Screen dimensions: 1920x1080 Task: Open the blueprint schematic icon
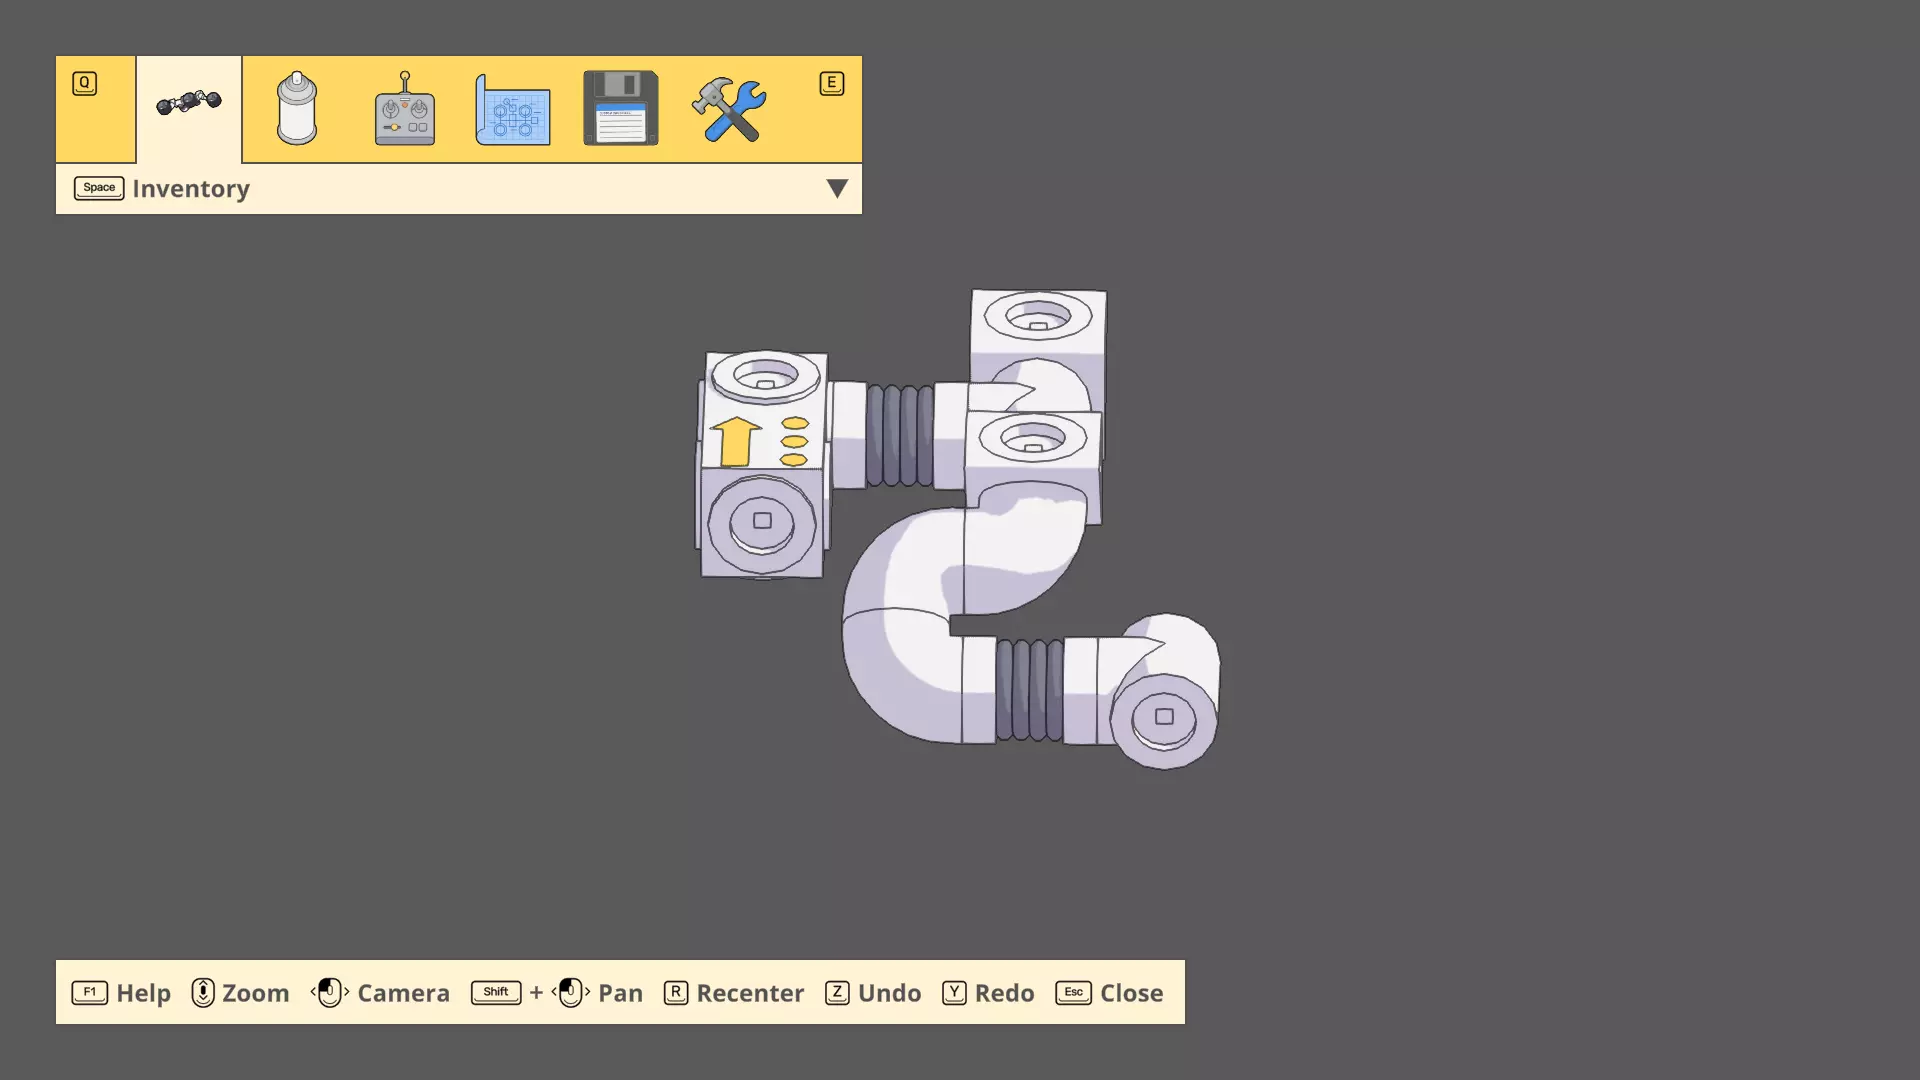click(512, 109)
